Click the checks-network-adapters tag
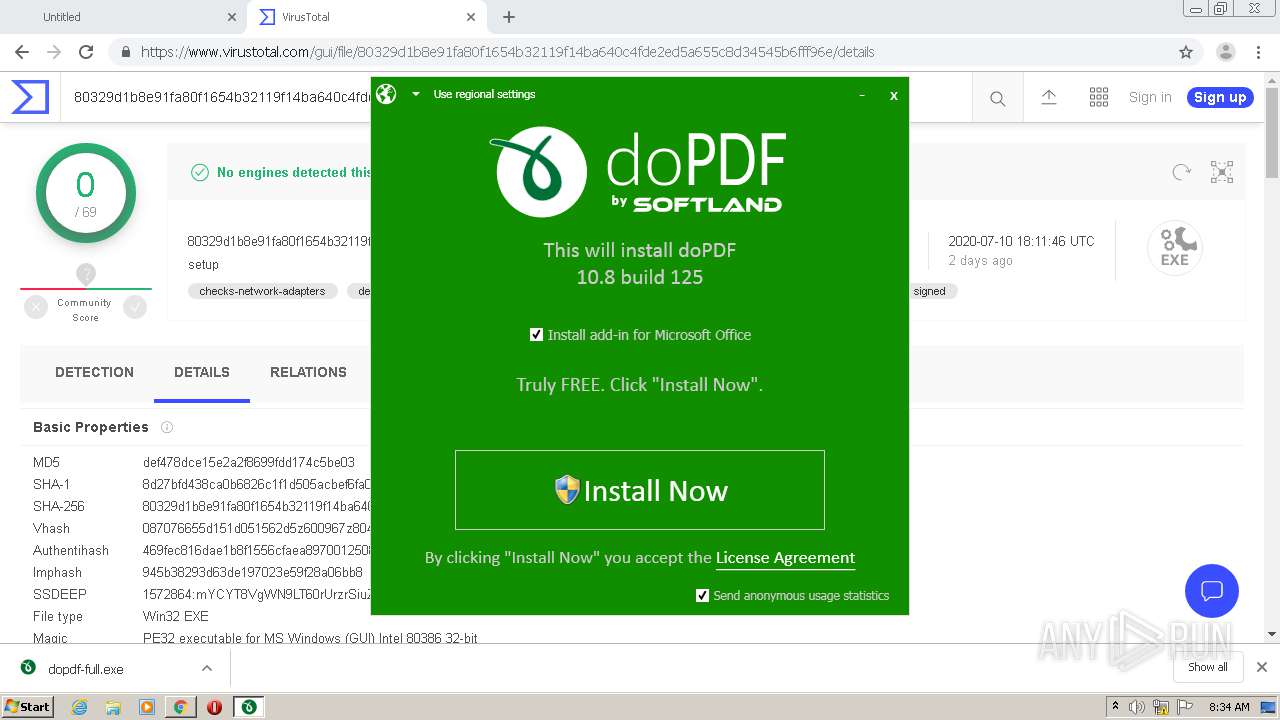The image size is (1280, 720). [262, 291]
